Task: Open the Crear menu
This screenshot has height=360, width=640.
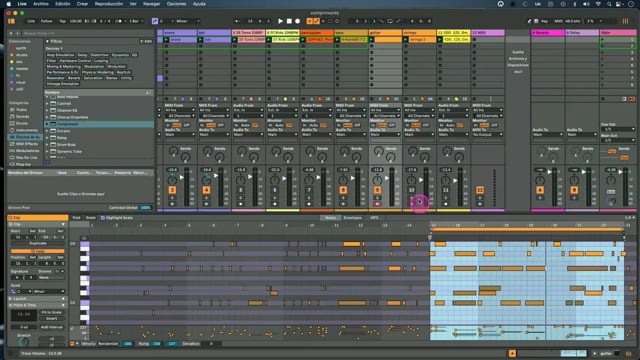Action: tap(82, 4)
